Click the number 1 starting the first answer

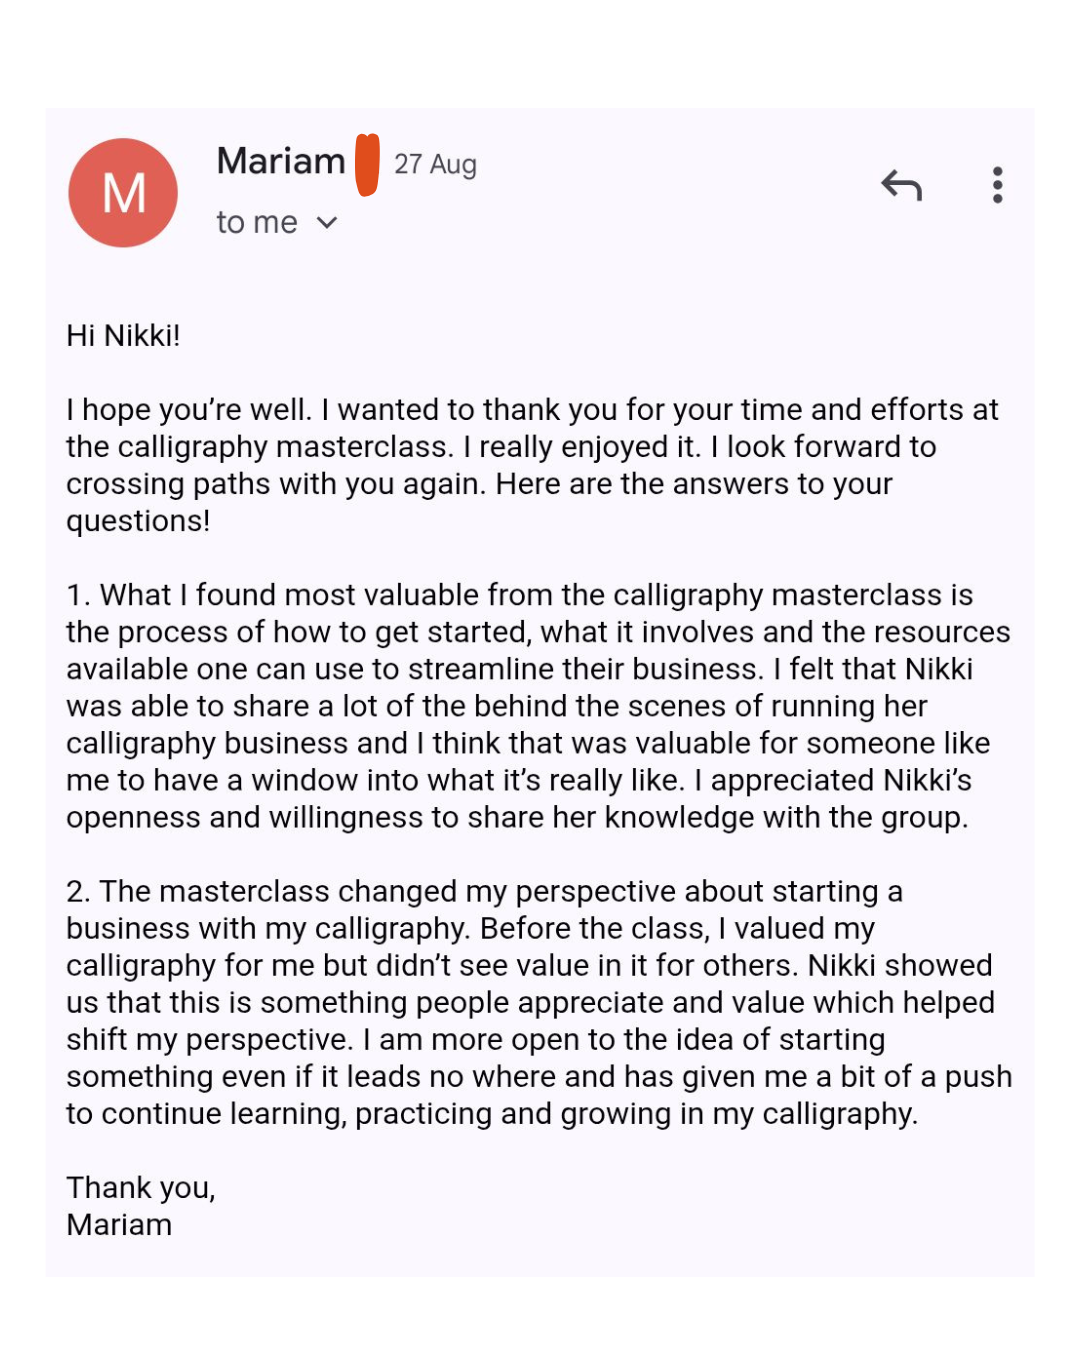76,595
